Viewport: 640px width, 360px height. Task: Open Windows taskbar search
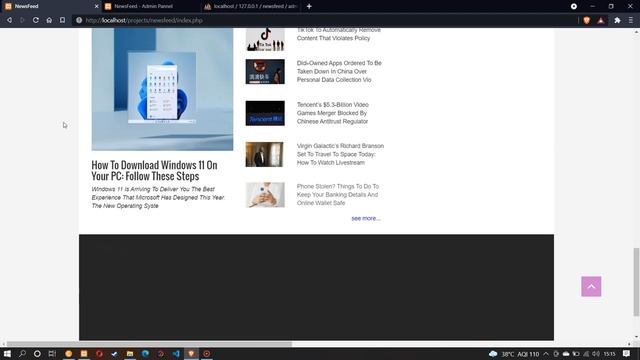click(22, 353)
